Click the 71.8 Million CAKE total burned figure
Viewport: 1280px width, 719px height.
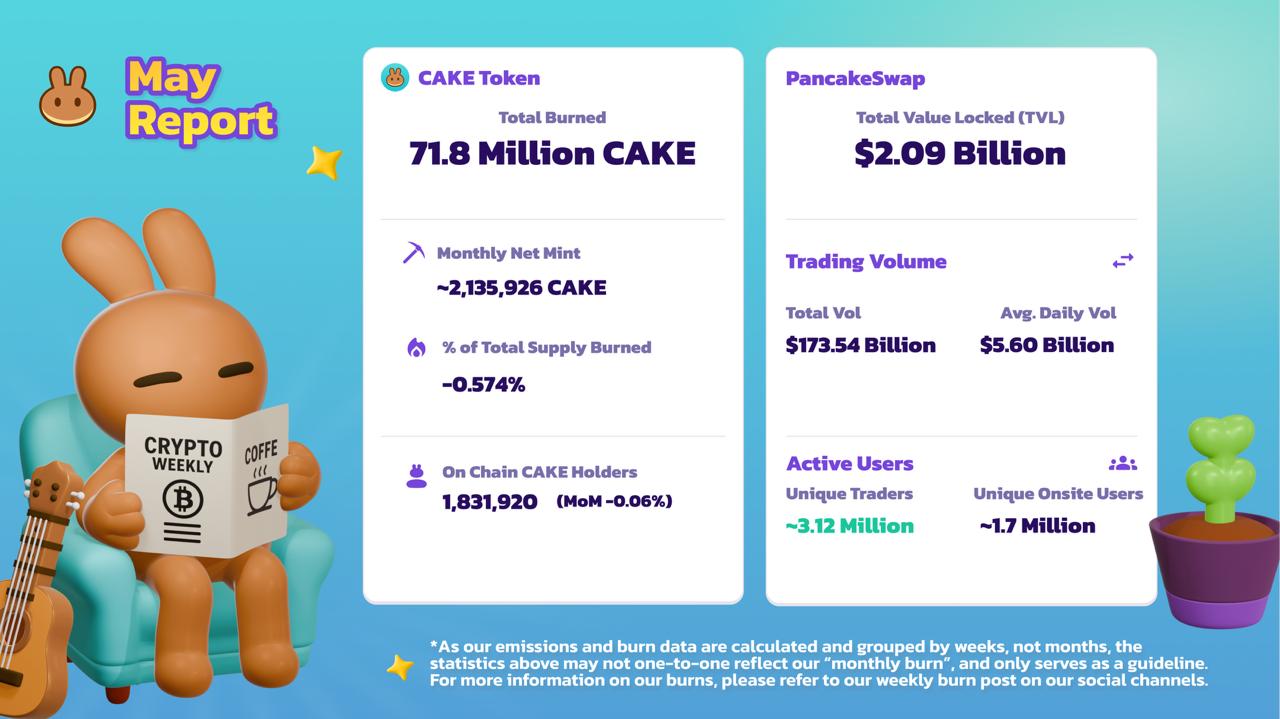(x=552, y=153)
